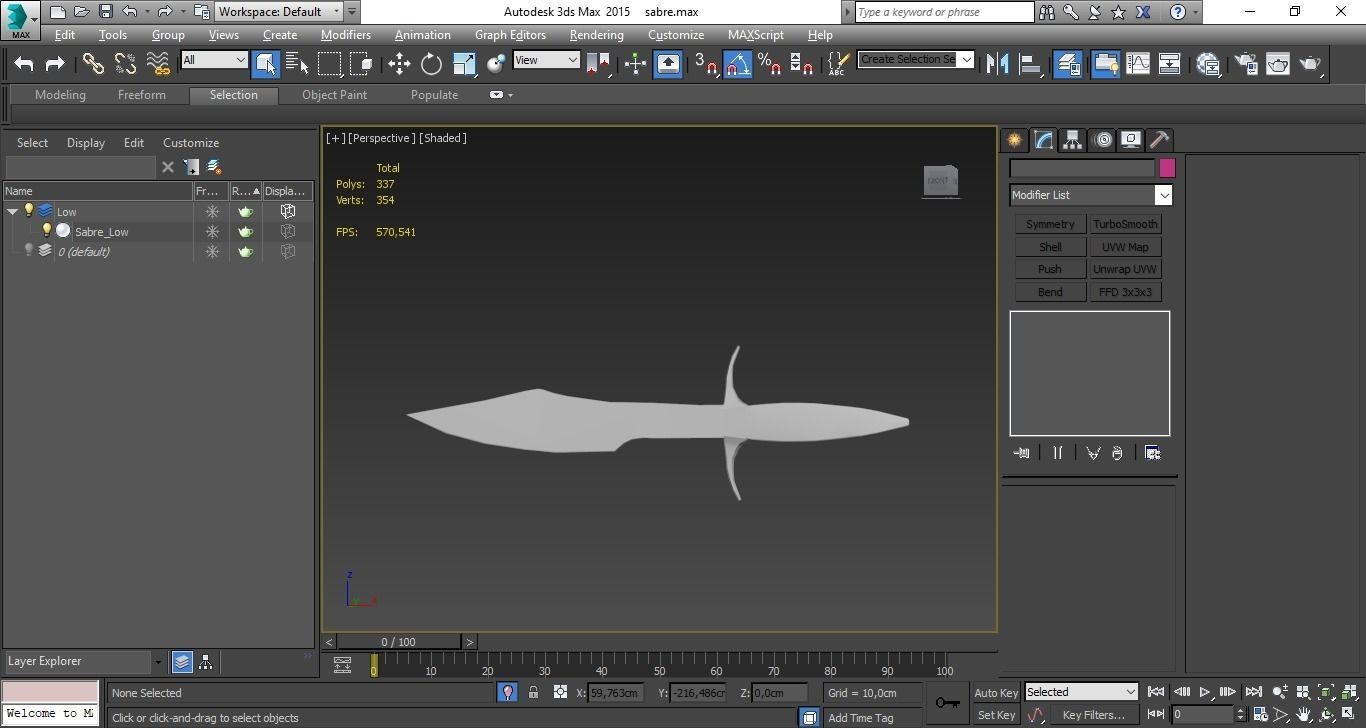Toggle visibility bulb of 0 (default) layer
Viewport: 1366px width, 728px height.
(28, 251)
